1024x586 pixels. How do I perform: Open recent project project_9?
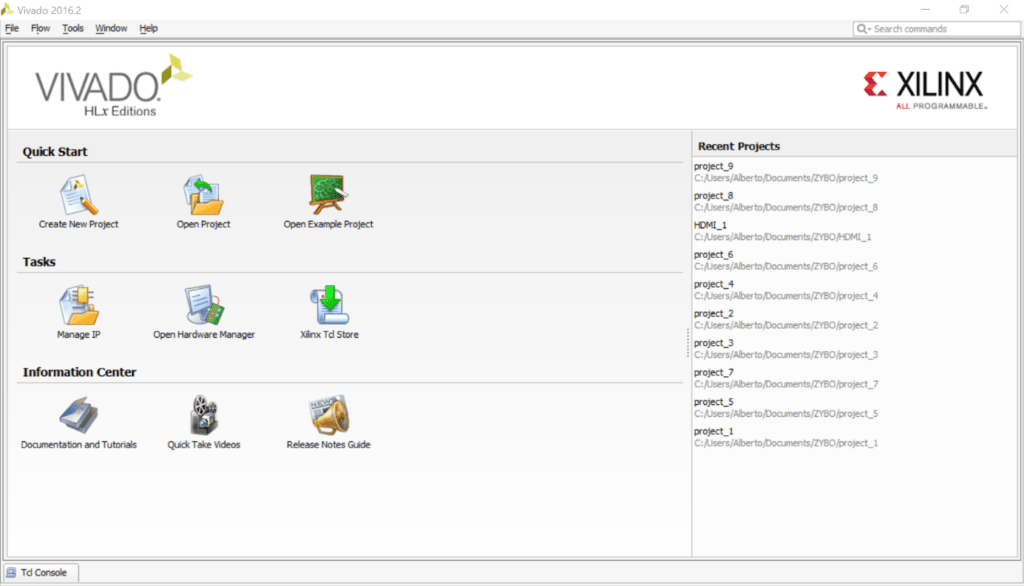click(x=713, y=166)
